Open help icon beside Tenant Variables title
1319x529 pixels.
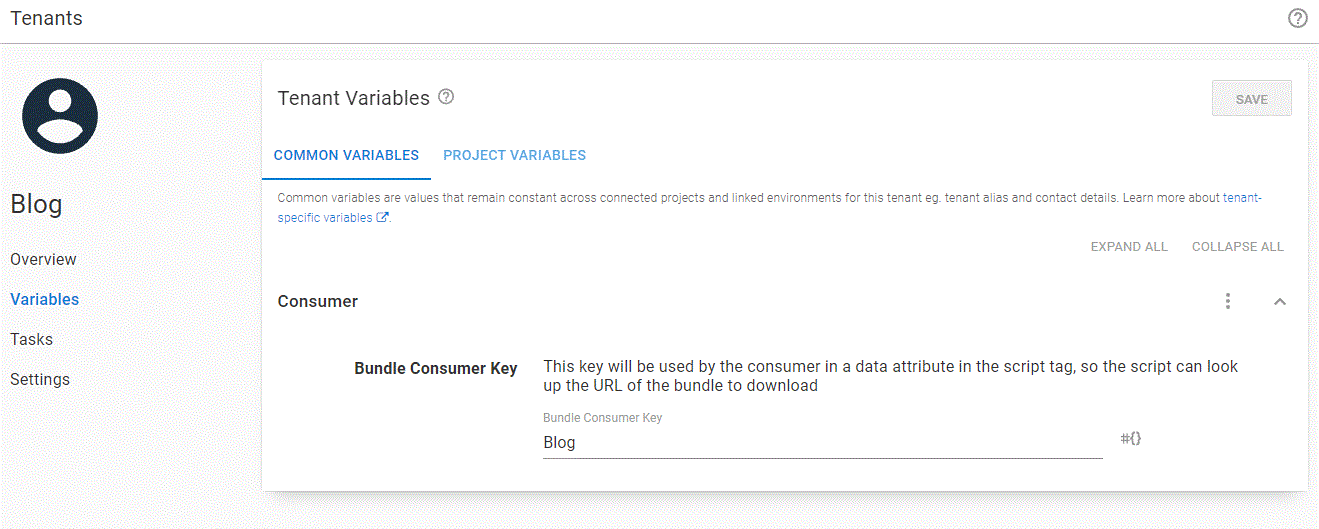tap(447, 97)
